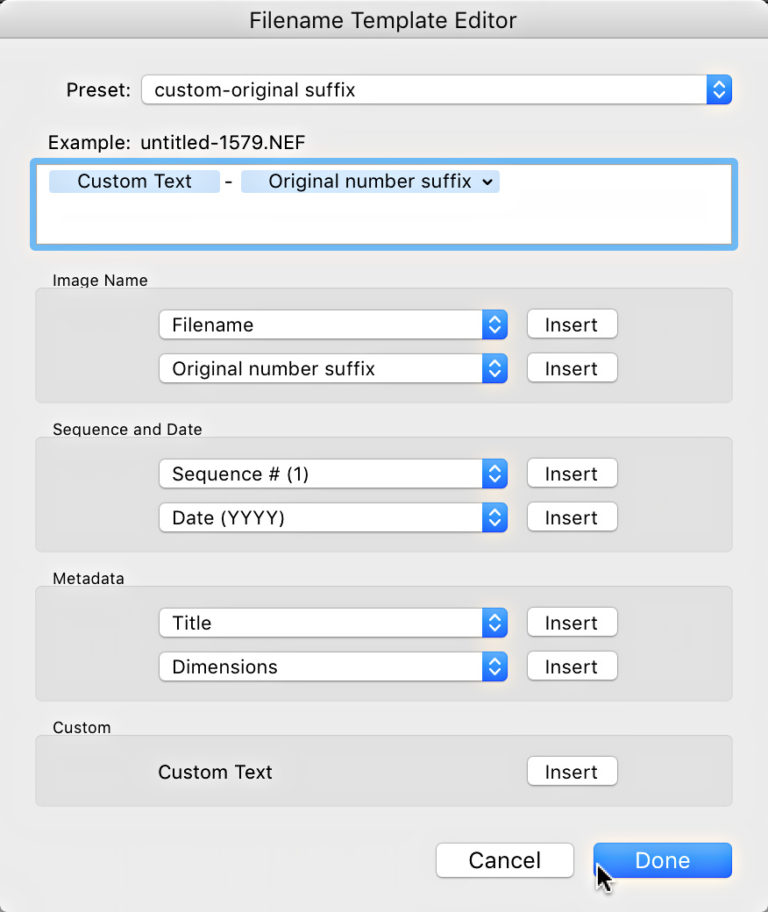Click the Done button
Screen dimensions: 768x912
tap(662, 860)
